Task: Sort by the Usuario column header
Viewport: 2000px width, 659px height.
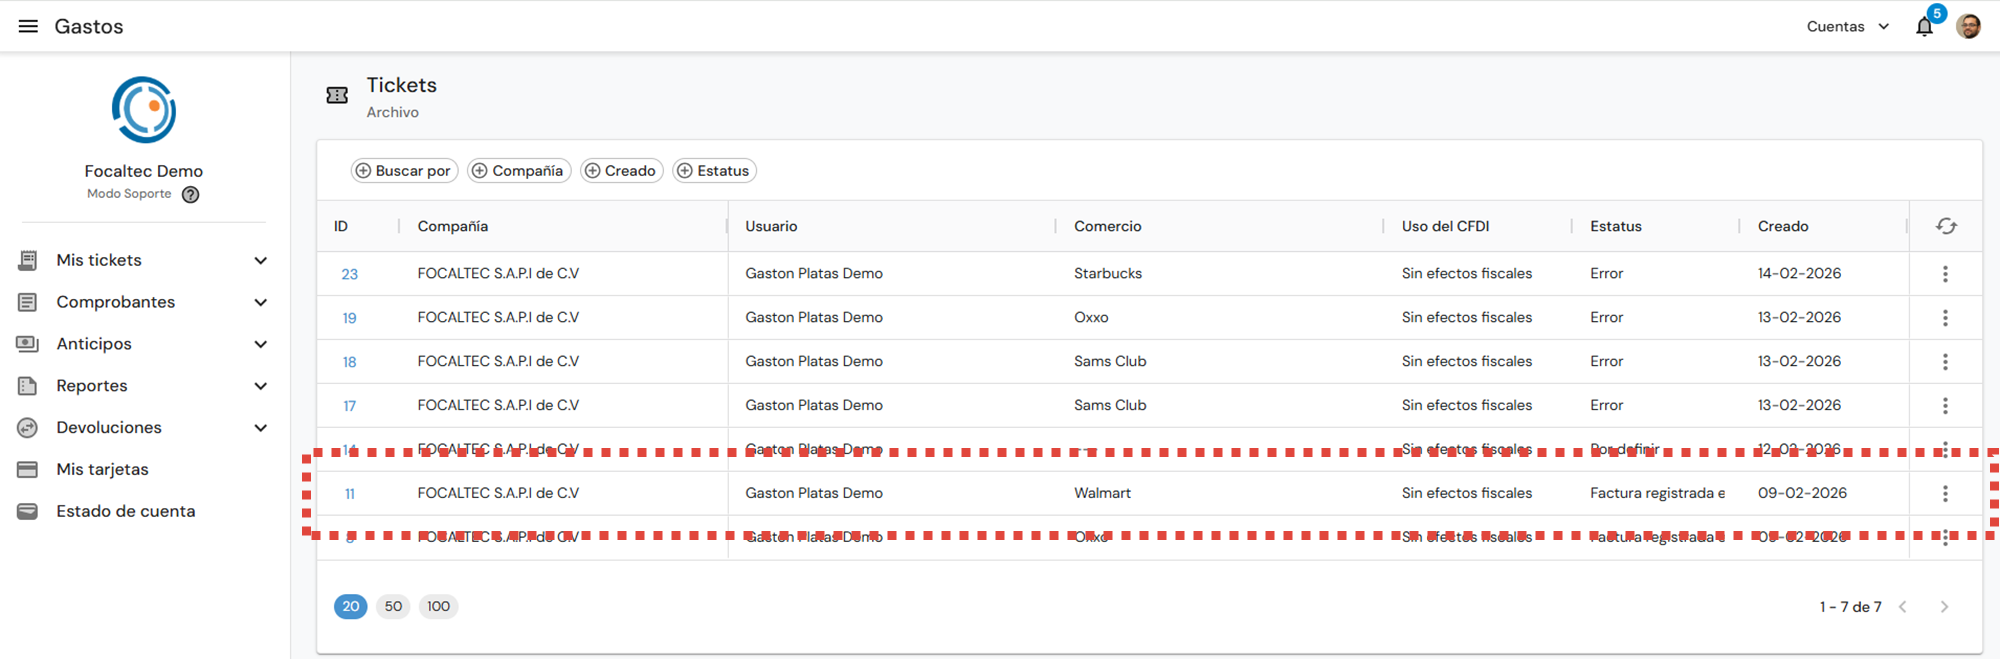Action: [771, 226]
